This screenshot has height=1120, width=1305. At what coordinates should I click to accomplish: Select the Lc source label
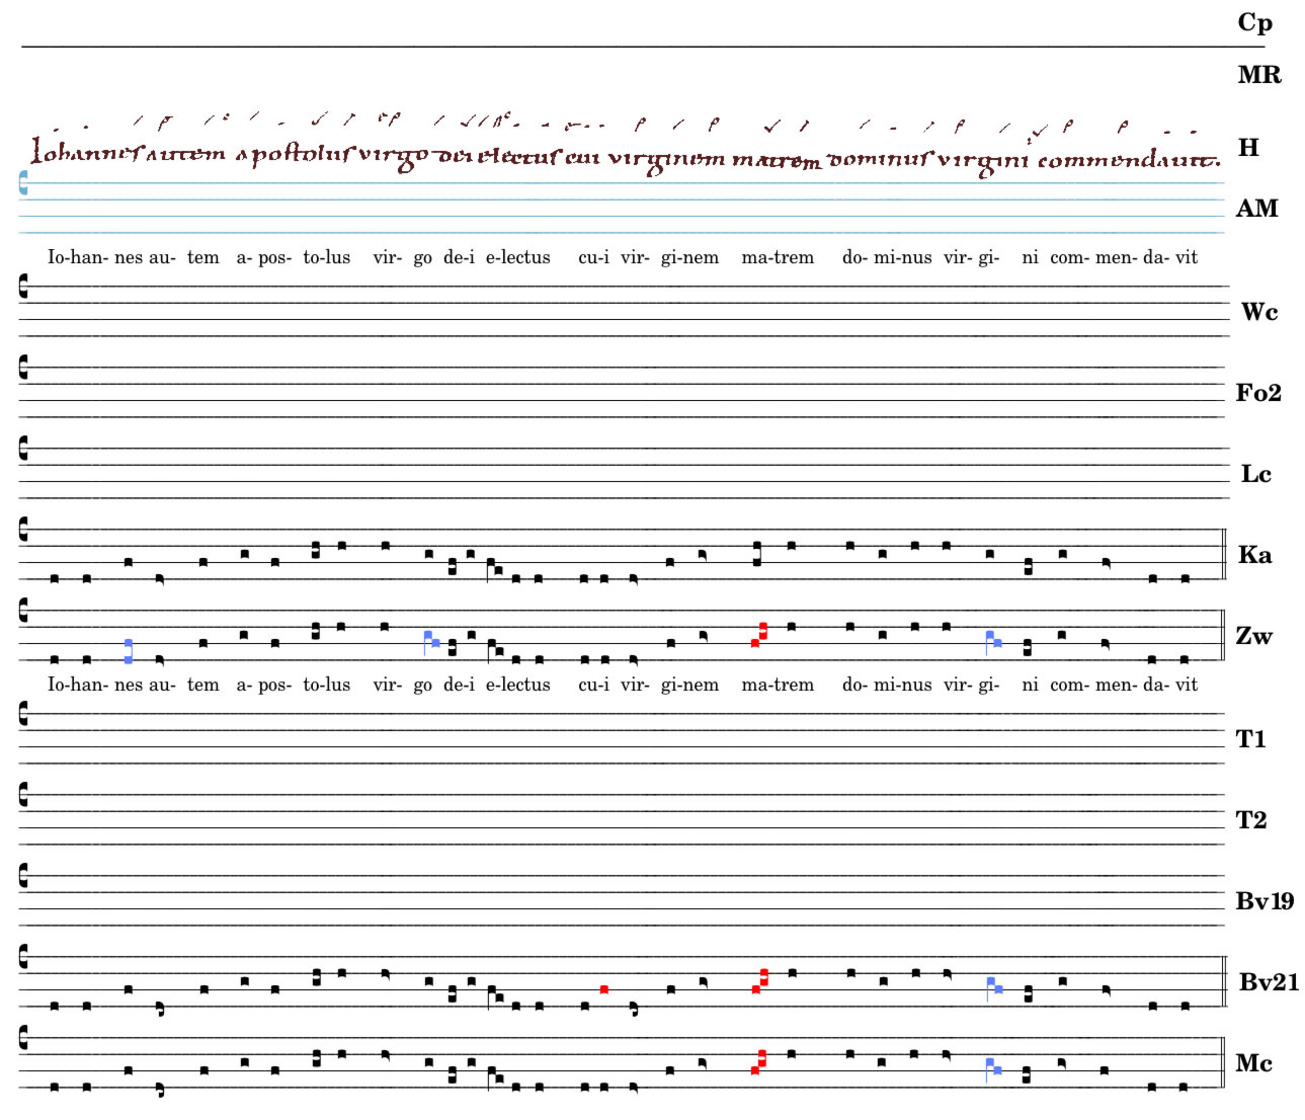click(1255, 474)
